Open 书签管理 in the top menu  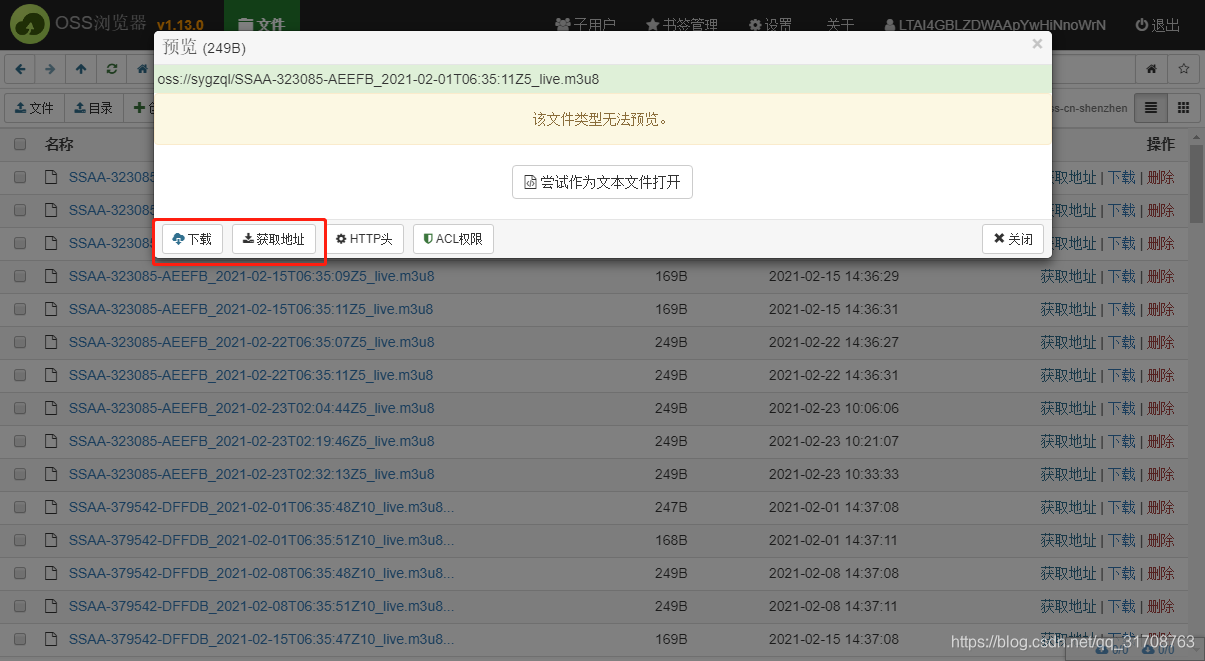(x=681, y=23)
